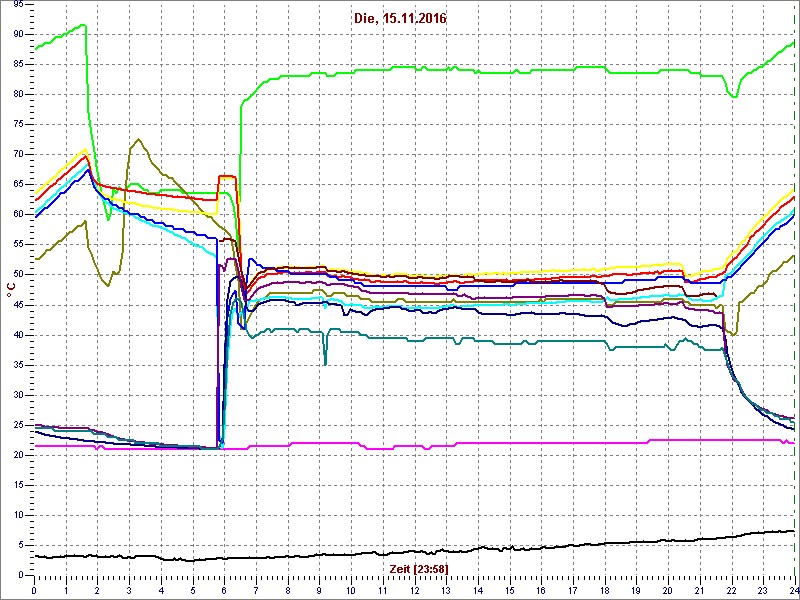Click the hour 12 label on the x-axis

pos(414,590)
